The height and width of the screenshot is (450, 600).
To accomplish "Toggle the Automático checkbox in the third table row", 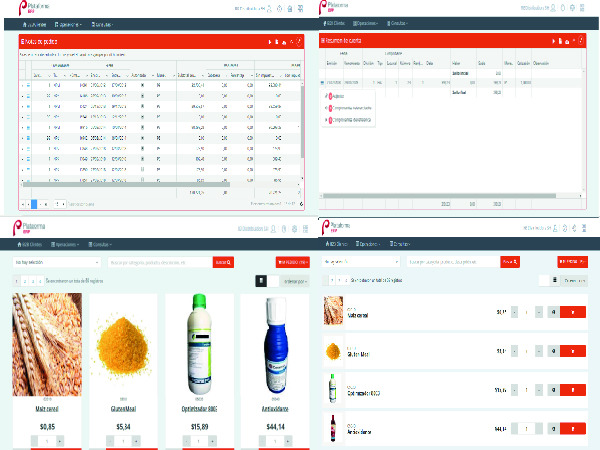I will [x=143, y=105].
